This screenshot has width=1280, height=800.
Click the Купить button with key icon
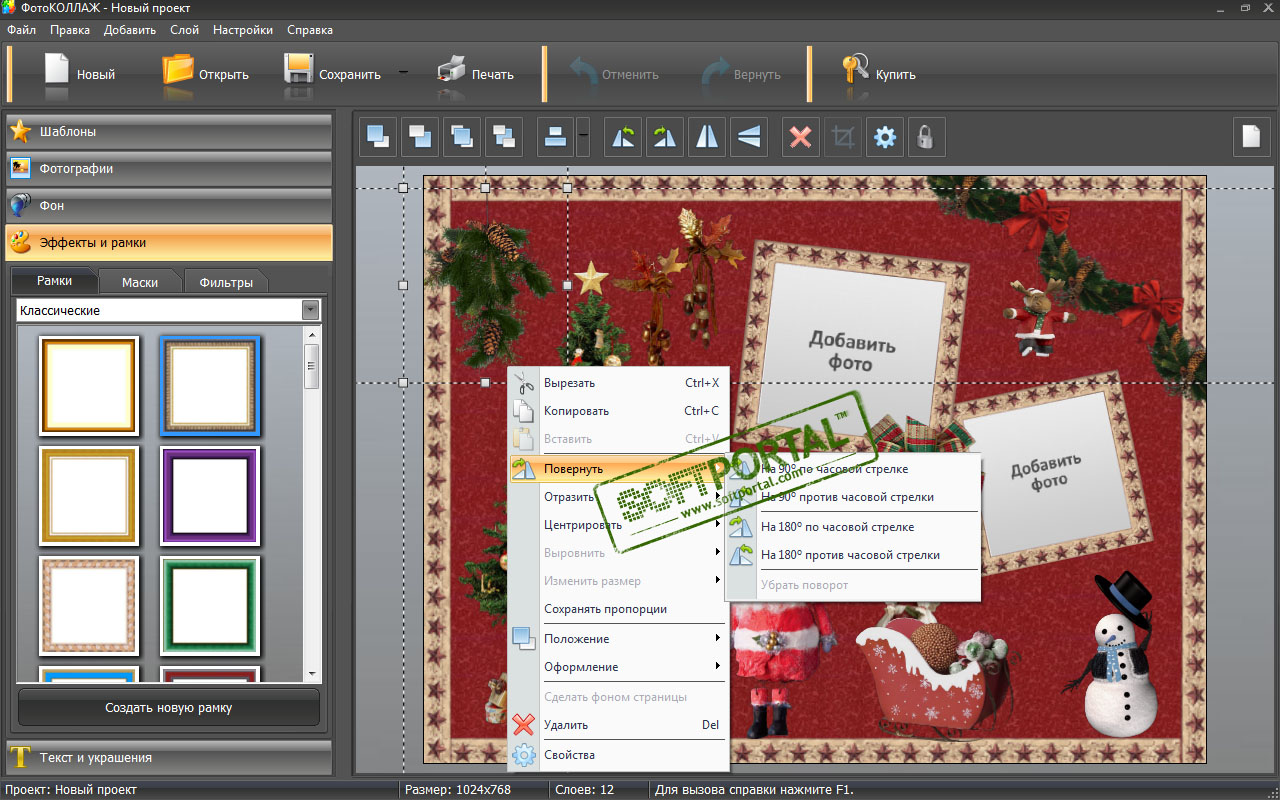879,74
